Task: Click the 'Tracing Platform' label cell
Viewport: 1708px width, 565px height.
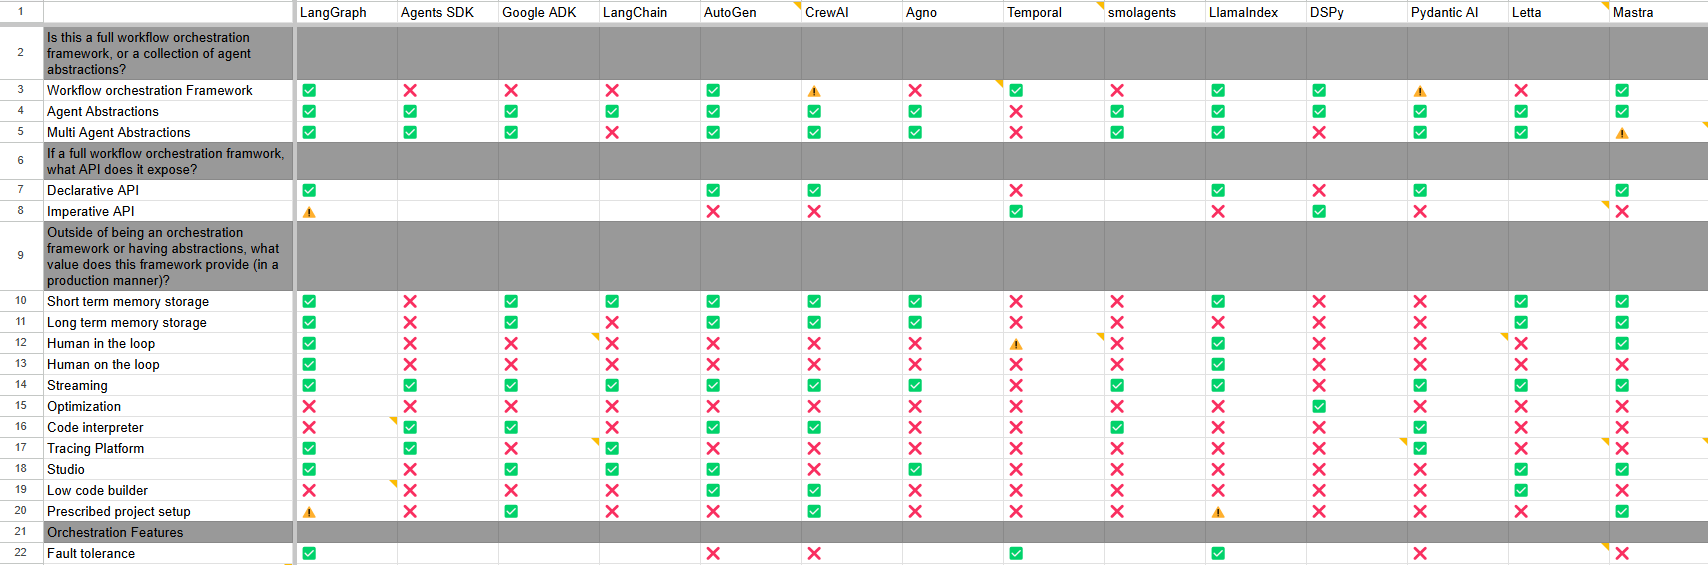Action: 168,448
